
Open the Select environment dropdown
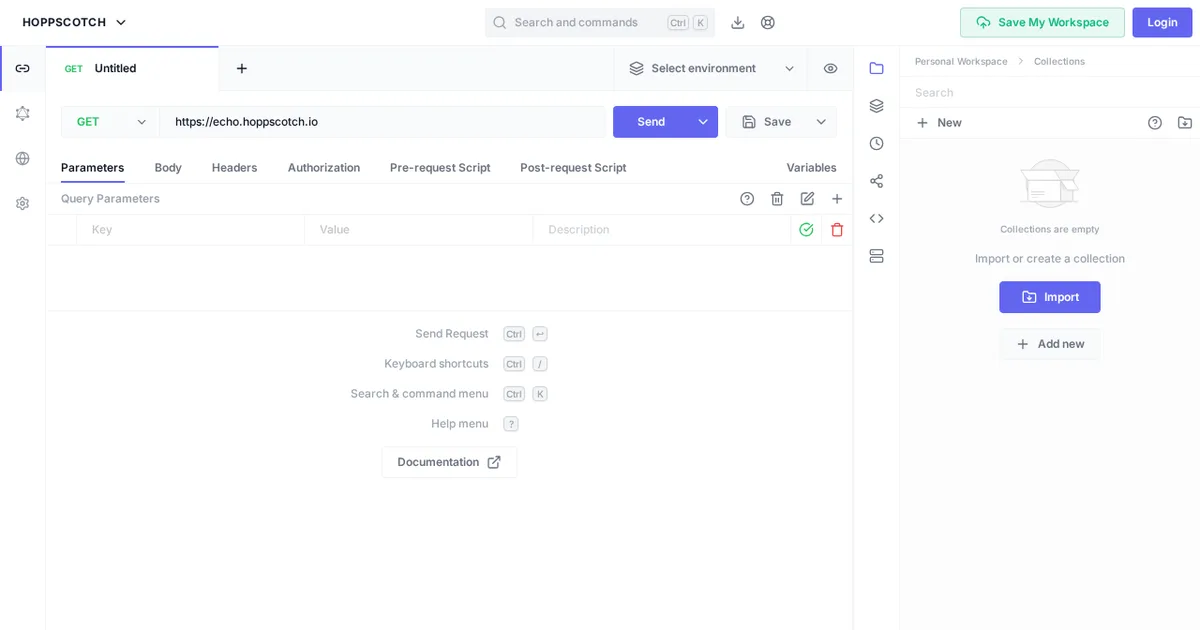tap(711, 68)
